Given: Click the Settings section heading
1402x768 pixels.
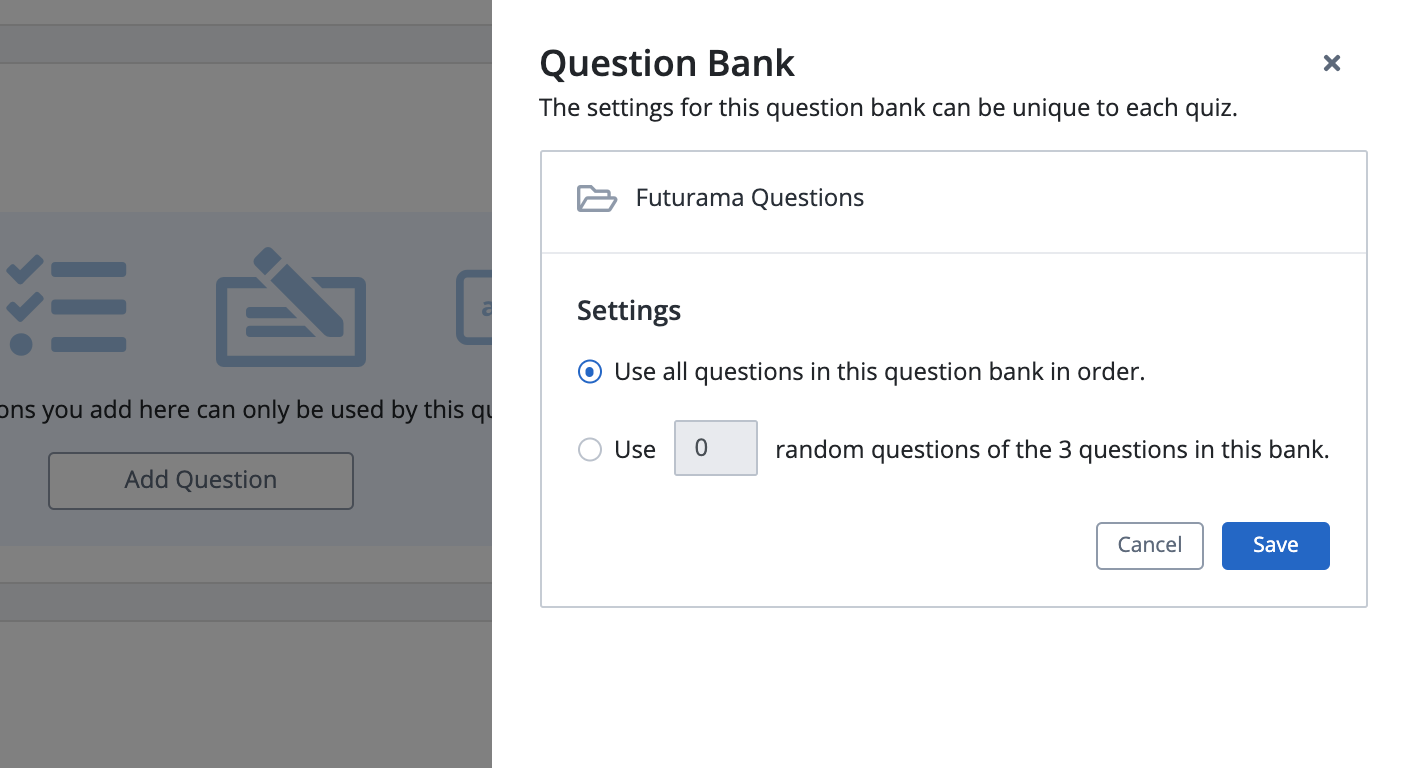Looking at the screenshot, I should (x=629, y=311).
